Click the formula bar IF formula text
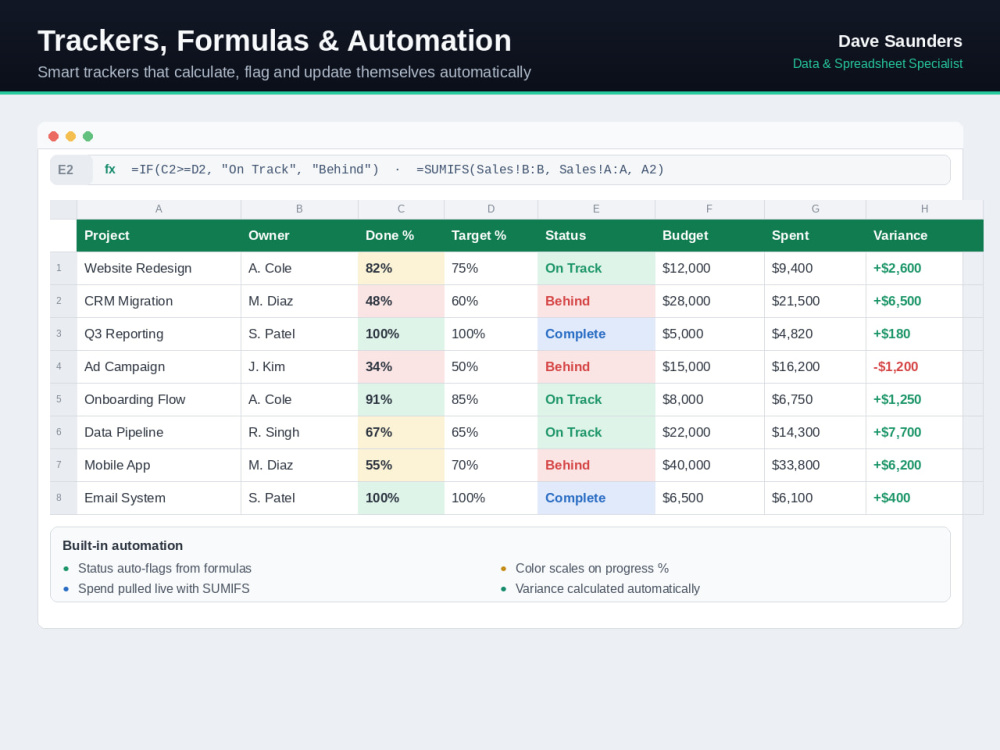The width and height of the screenshot is (1000, 750). click(255, 170)
